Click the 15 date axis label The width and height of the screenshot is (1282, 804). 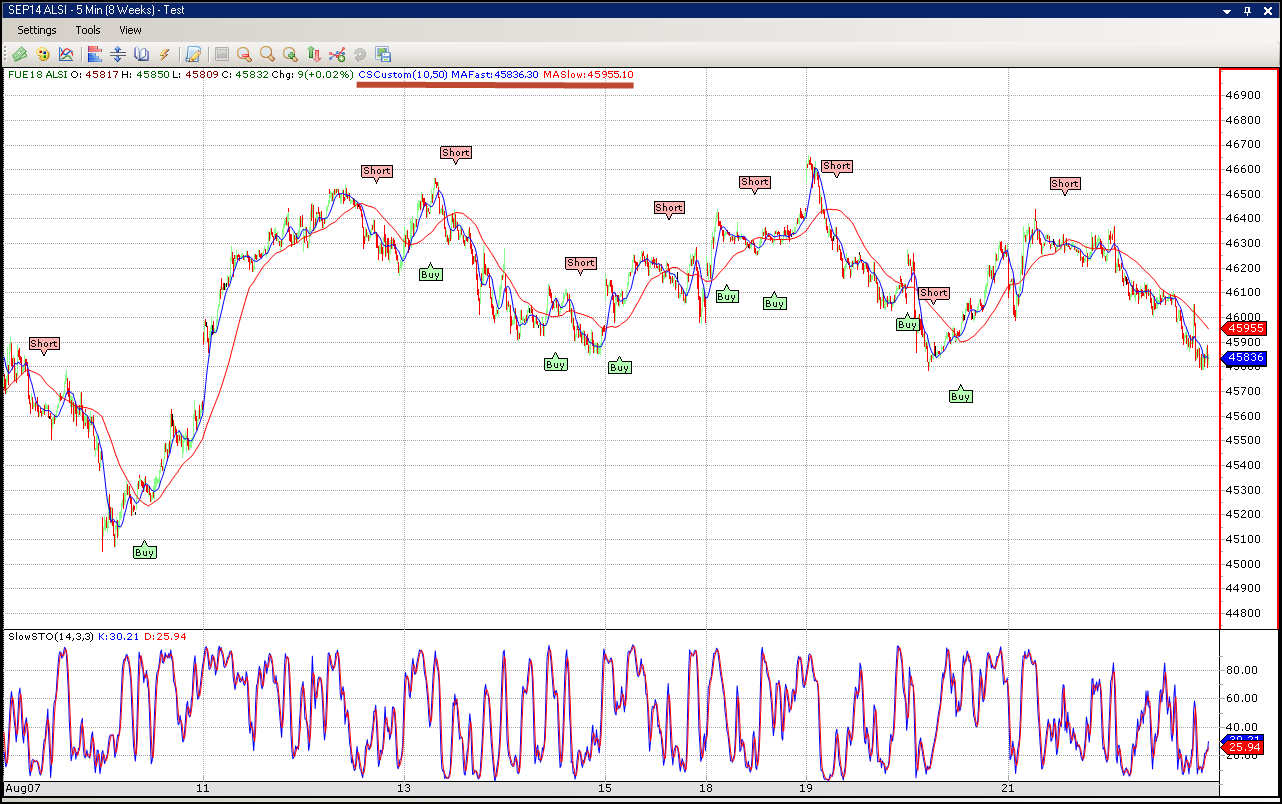(x=605, y=789)
